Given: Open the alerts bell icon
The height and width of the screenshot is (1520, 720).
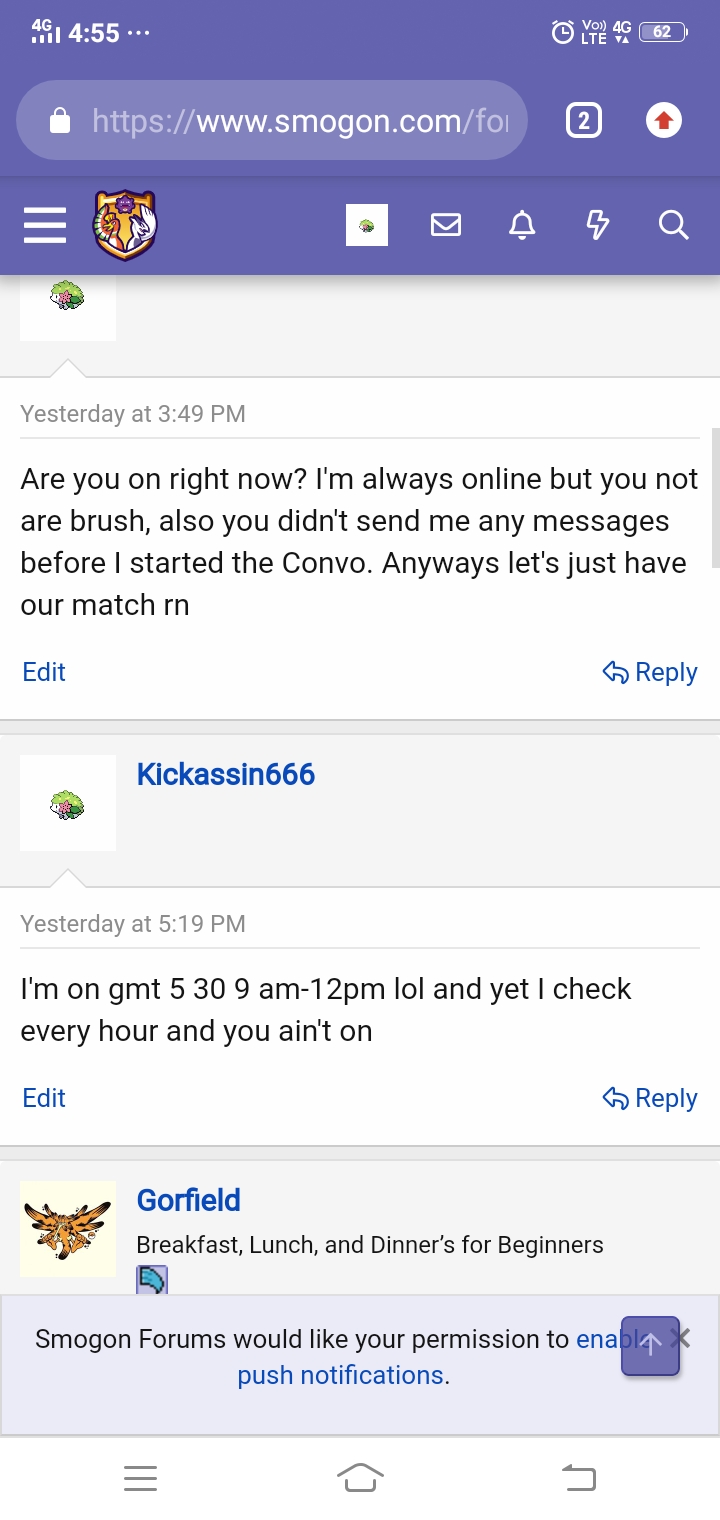Looking at the screenshot, I should (x=522, y=226).
